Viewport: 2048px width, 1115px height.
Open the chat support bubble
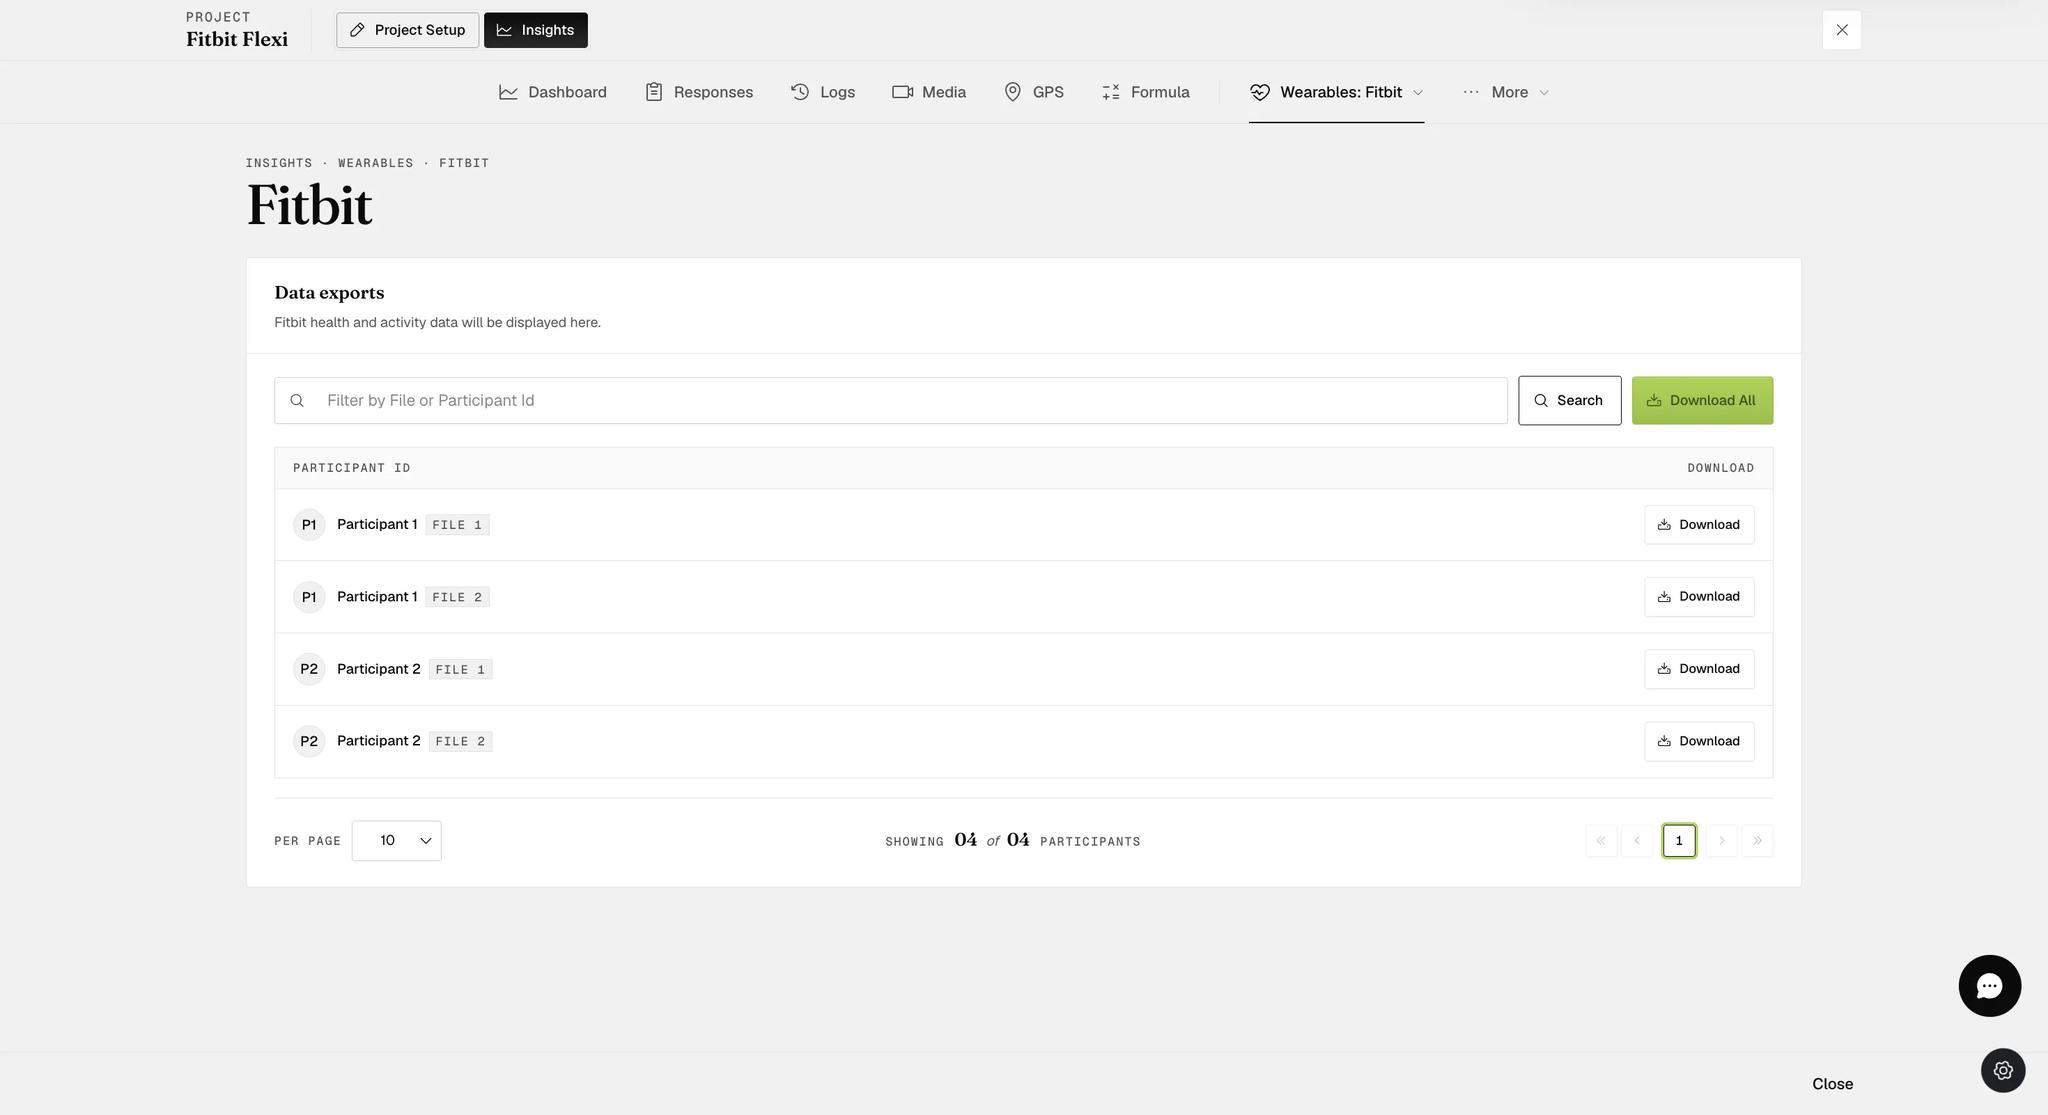pyautogui.click(x=1989, y=986)
